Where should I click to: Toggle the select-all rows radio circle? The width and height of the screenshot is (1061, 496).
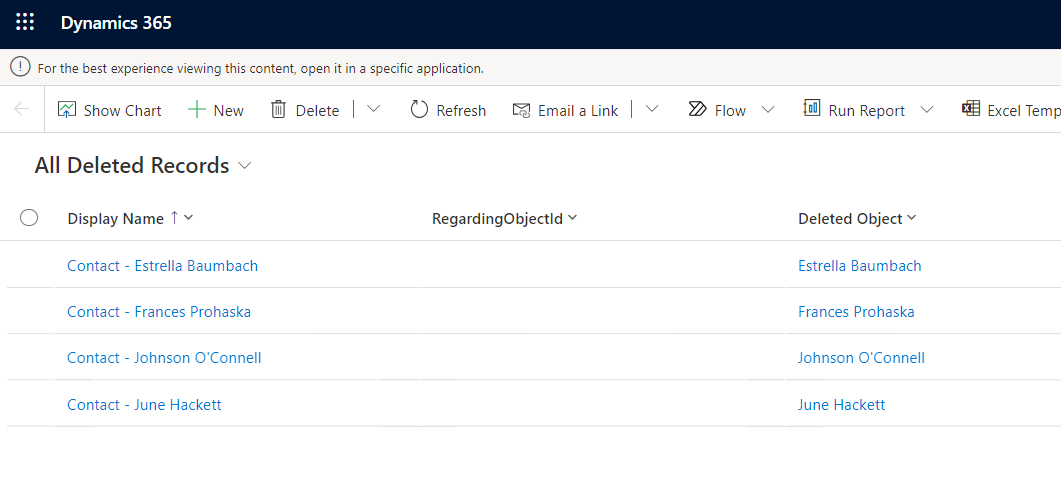pyautogui.click(x=29, y=218)
